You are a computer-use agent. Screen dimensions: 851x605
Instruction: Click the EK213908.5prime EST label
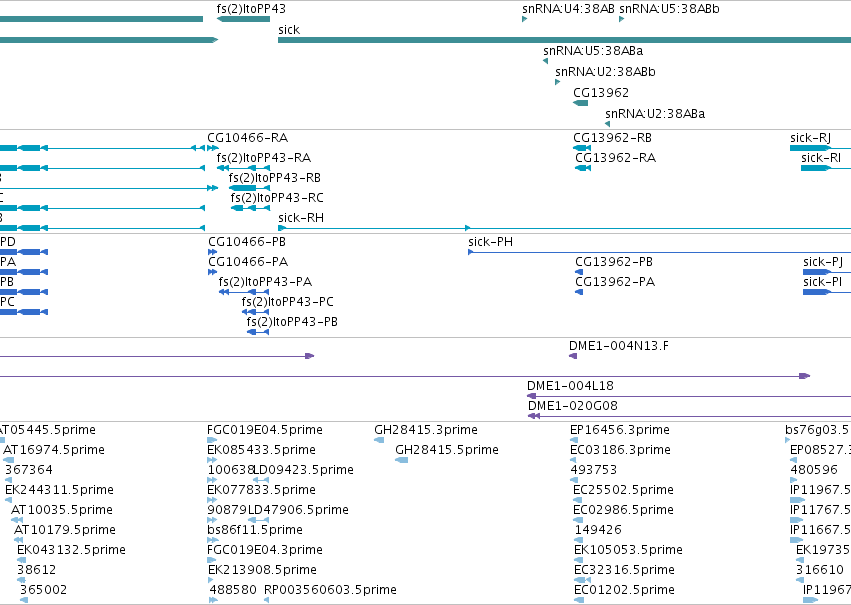(x=262, y=570)
